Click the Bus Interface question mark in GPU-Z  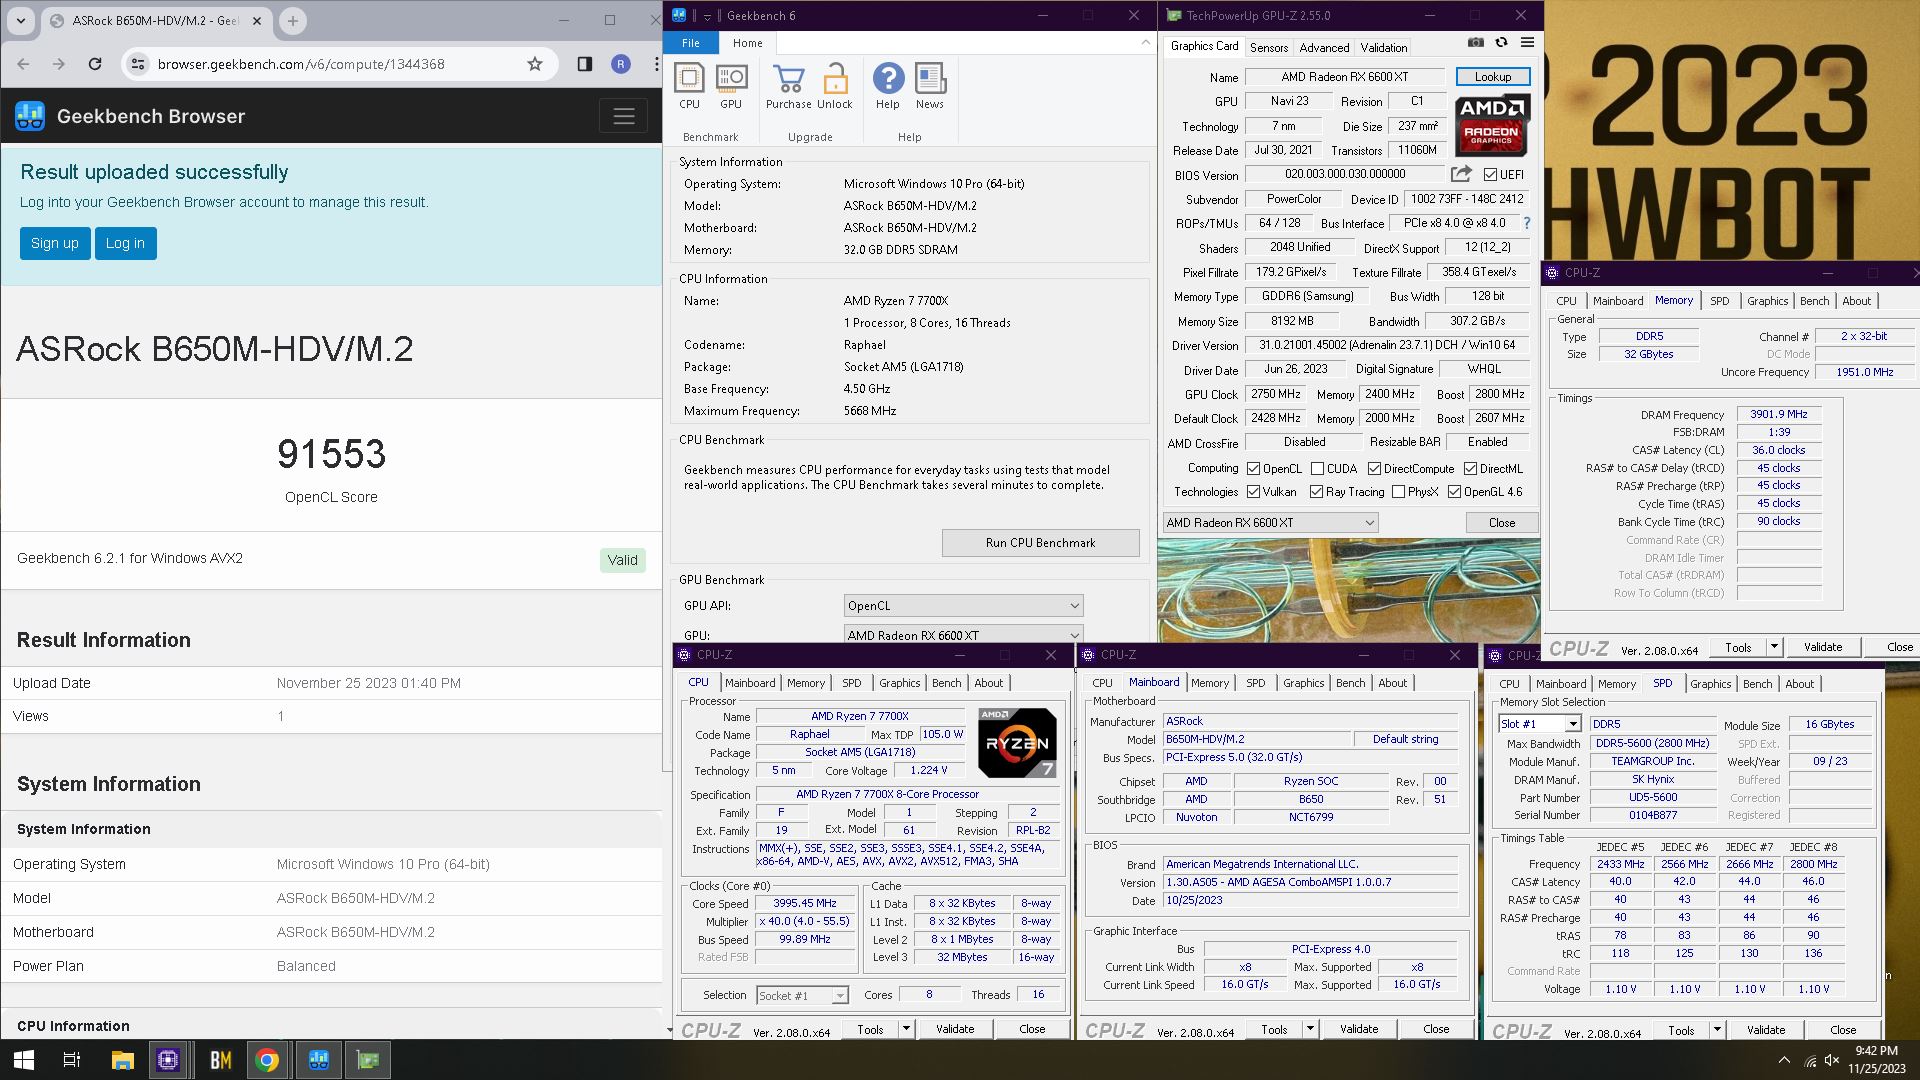1526,223
